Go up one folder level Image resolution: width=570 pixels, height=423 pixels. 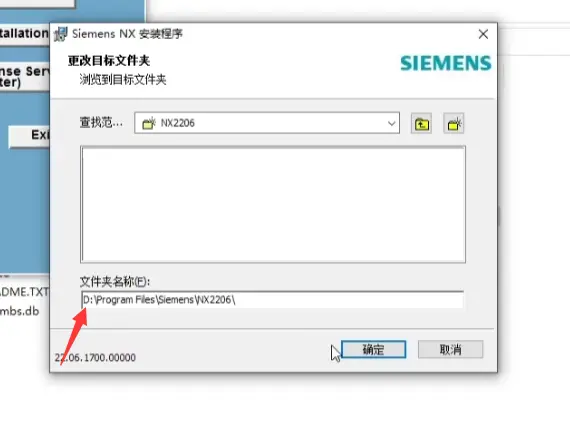421,124
